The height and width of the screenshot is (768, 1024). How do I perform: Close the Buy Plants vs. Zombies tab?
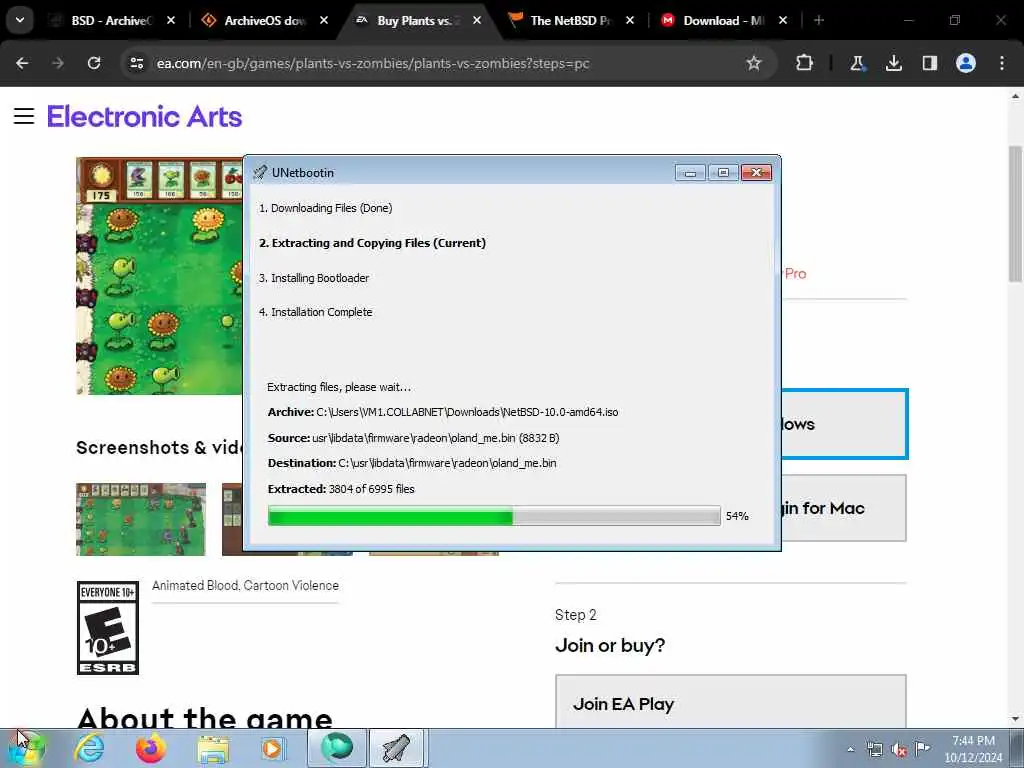click(x=477, y=21)
